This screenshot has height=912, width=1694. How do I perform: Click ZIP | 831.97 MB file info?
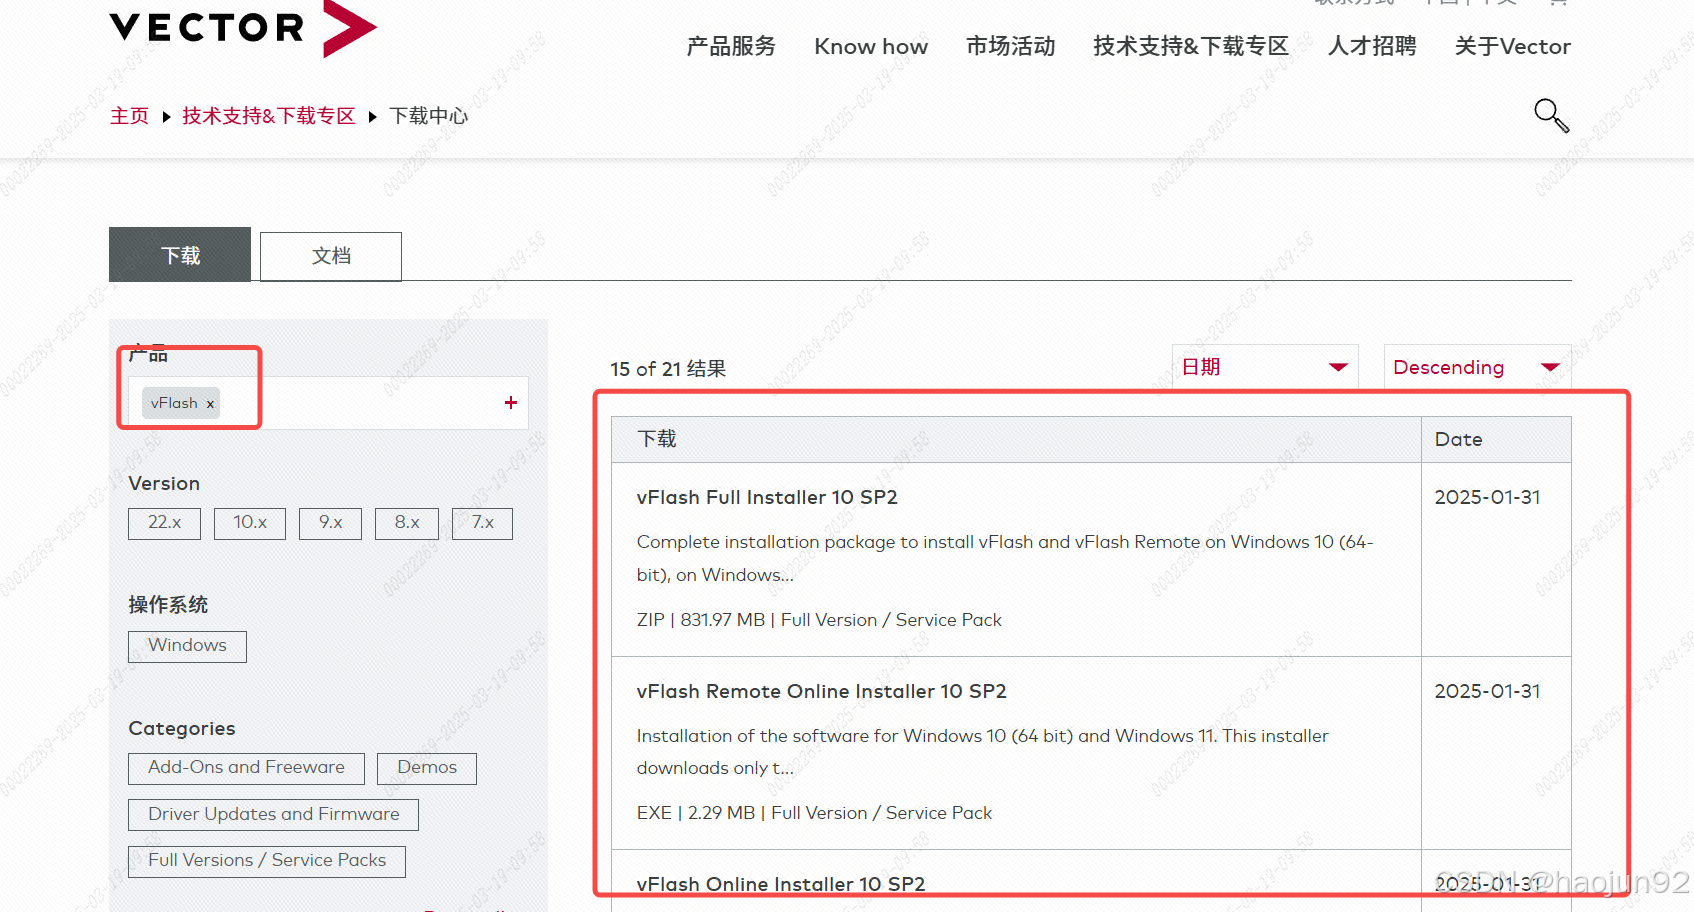[819, 620]
